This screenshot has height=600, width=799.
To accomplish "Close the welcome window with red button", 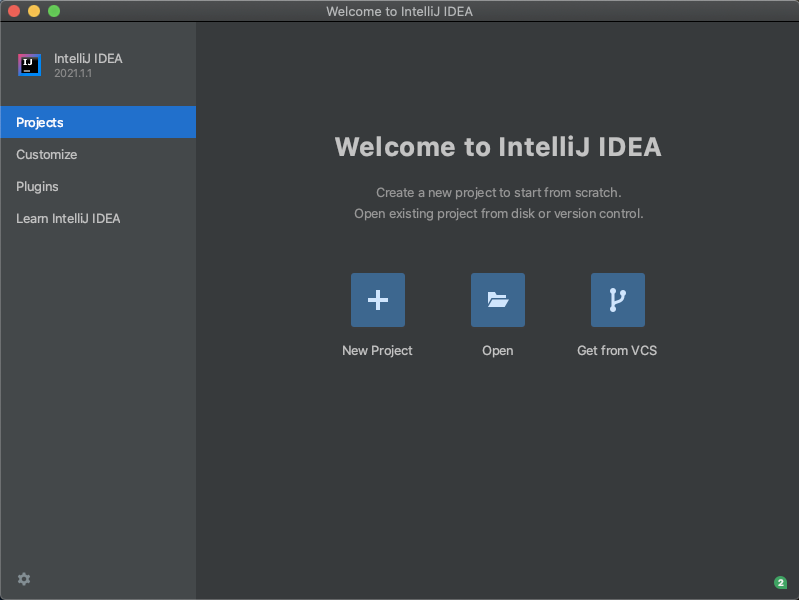I will pos(14,11).
